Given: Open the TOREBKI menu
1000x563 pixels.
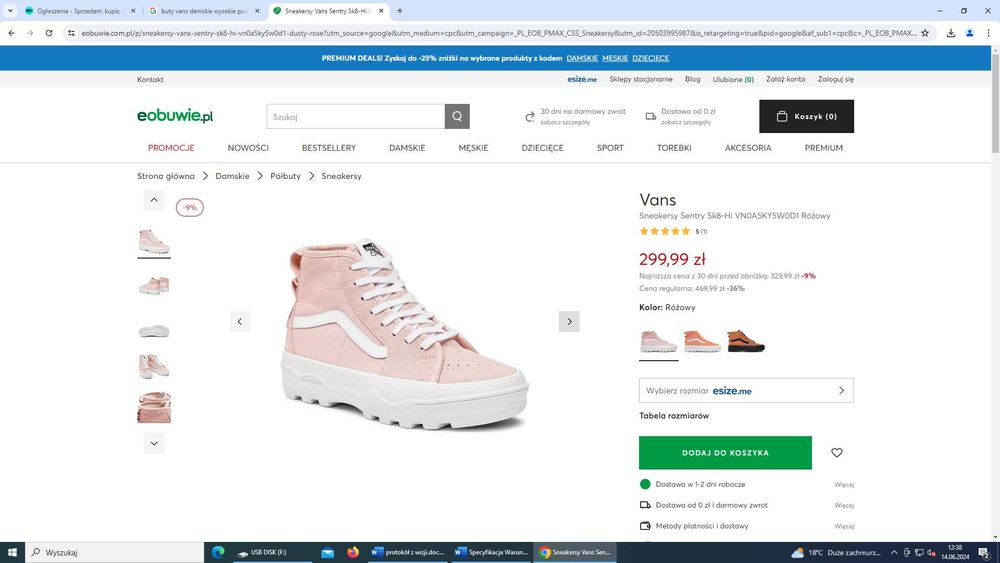Looking at the screenshot, I should click(x=674, y=147).
